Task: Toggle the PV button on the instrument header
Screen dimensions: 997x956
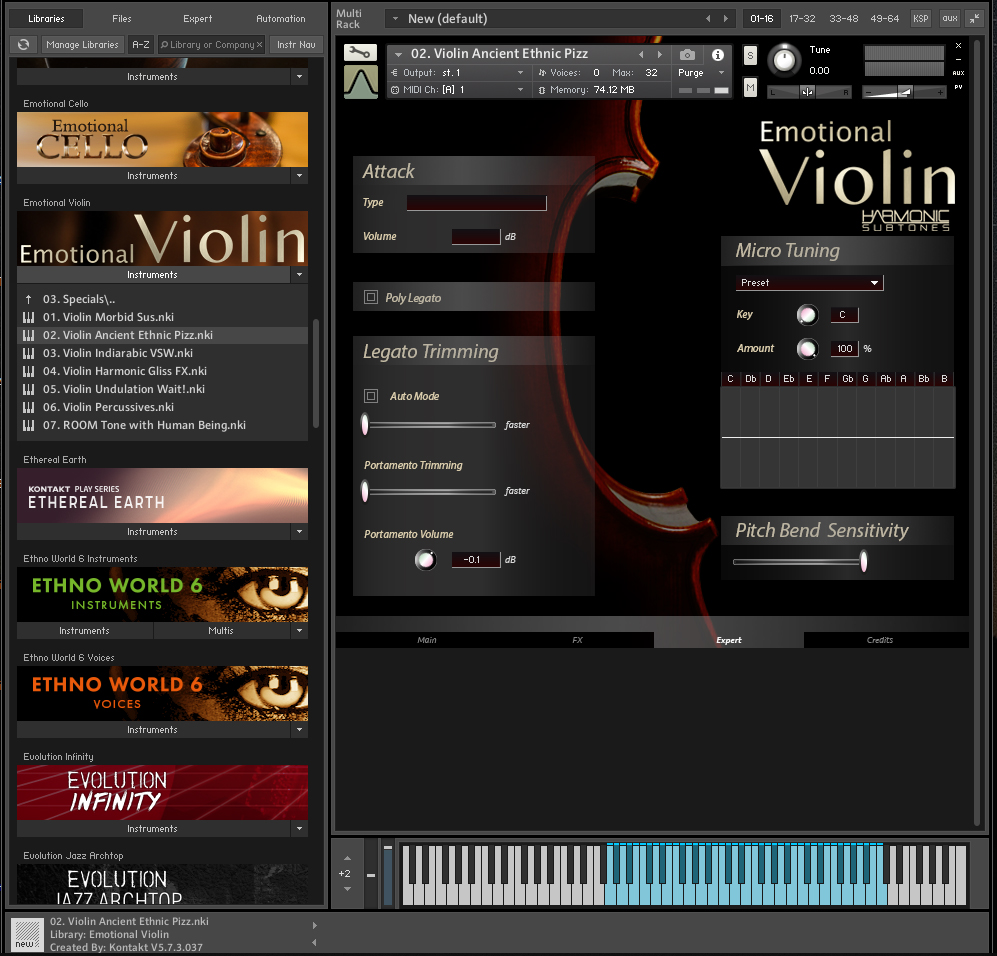Action: pos(958,87)
